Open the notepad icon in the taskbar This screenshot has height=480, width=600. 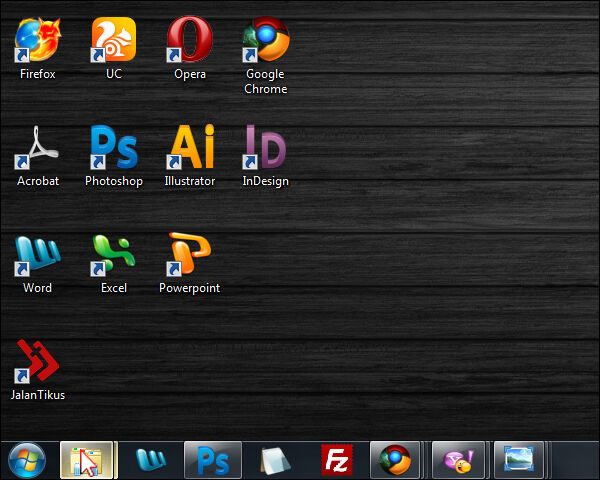(275, 461)
